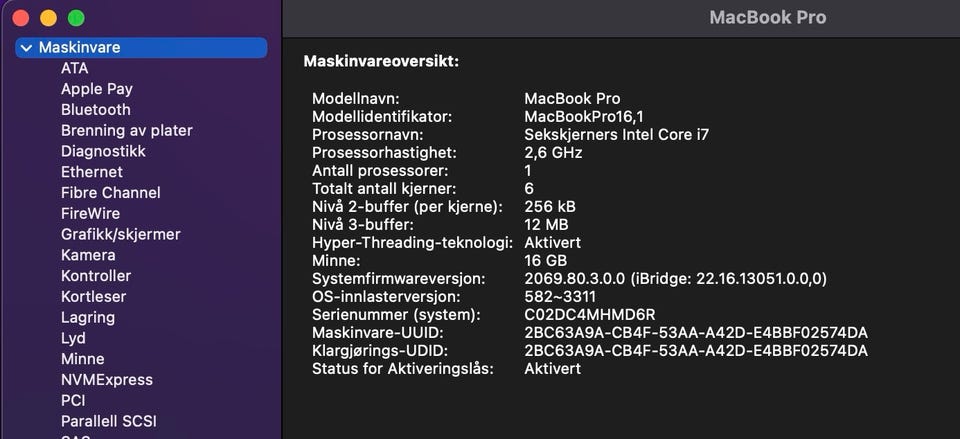This screenshot has height=439, width=960.
Task: Open Kontroller sidebar item
Action: 96,276
